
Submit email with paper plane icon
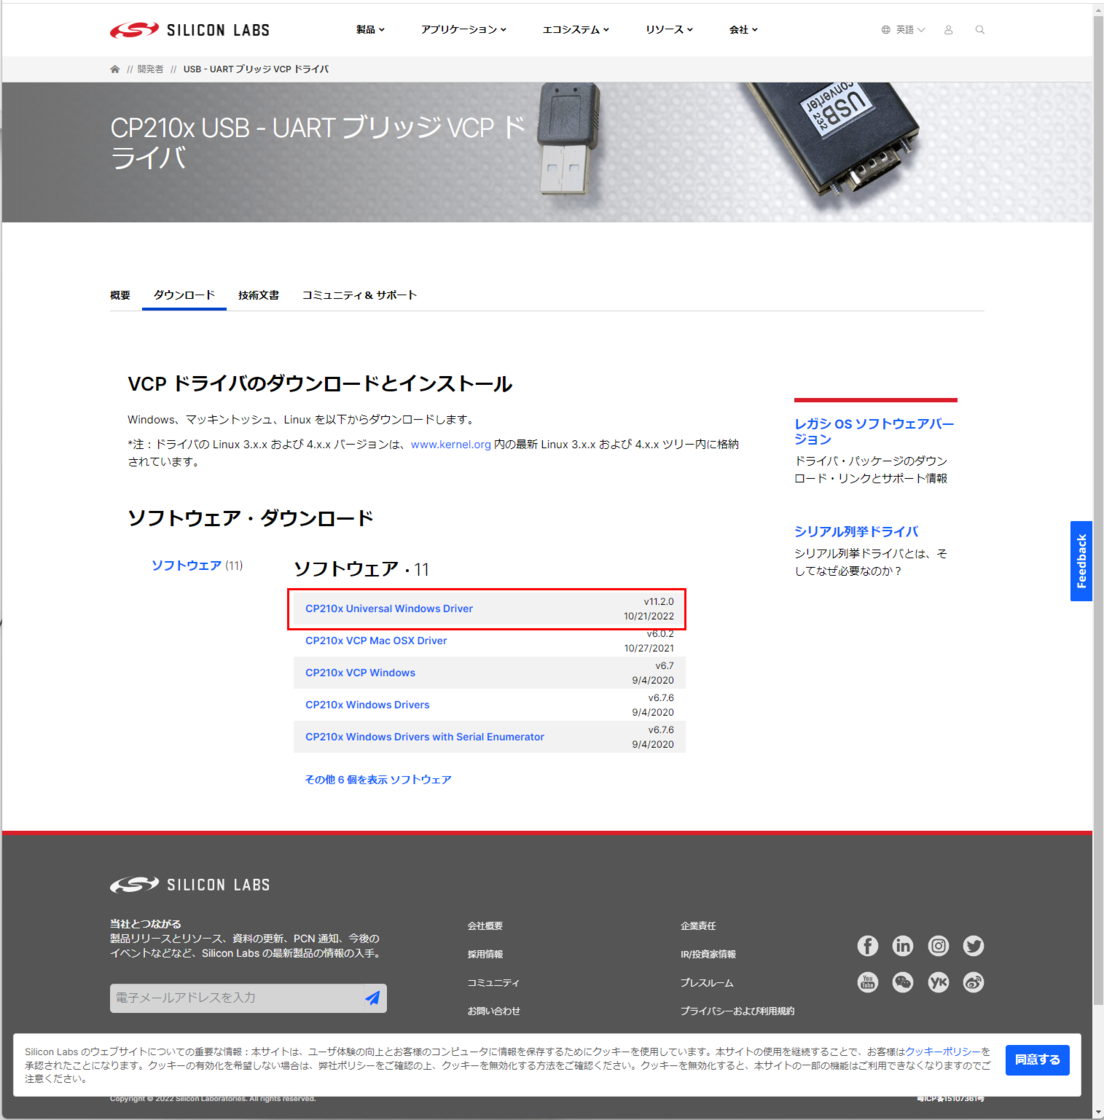[x=373, y=998]
